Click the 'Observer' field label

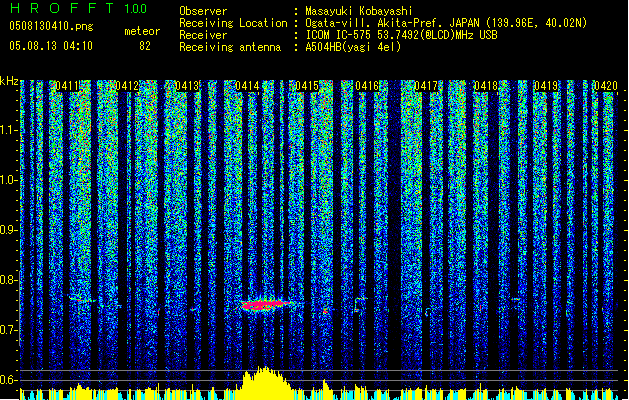tap(203, 11)
